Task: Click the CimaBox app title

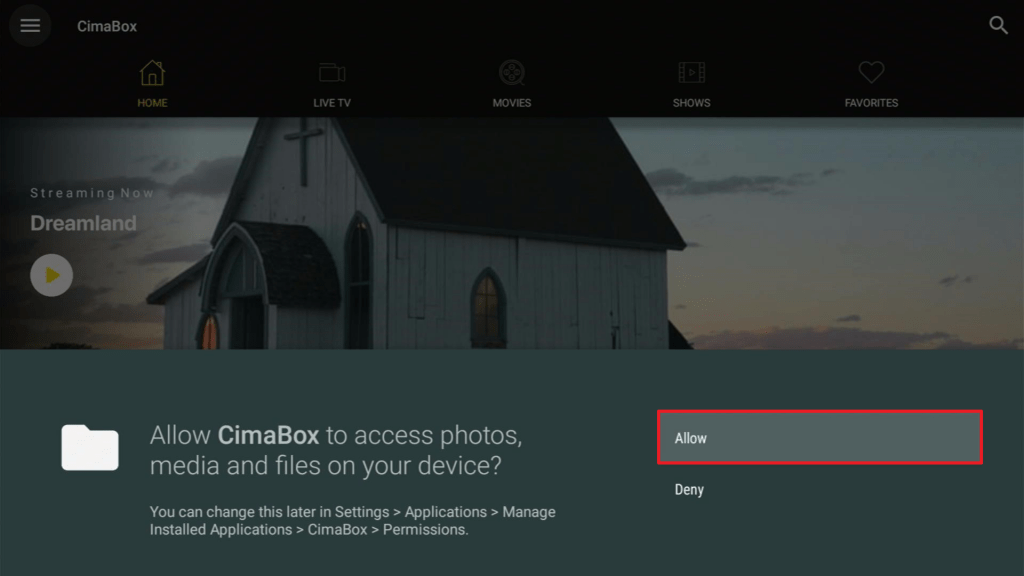Action: 107,26
